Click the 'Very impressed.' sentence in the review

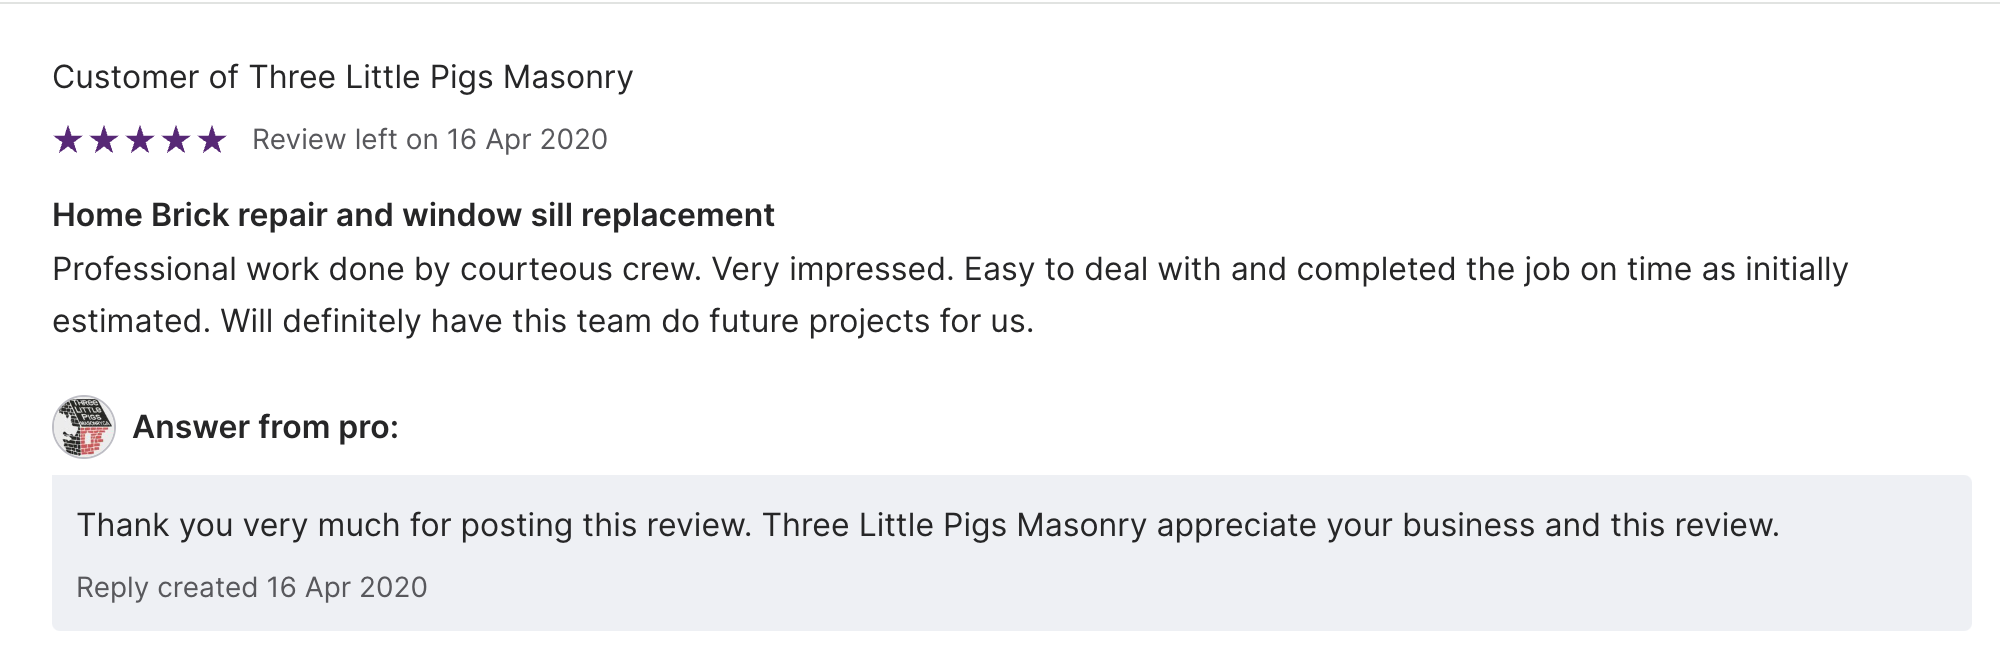click(832, 269)
